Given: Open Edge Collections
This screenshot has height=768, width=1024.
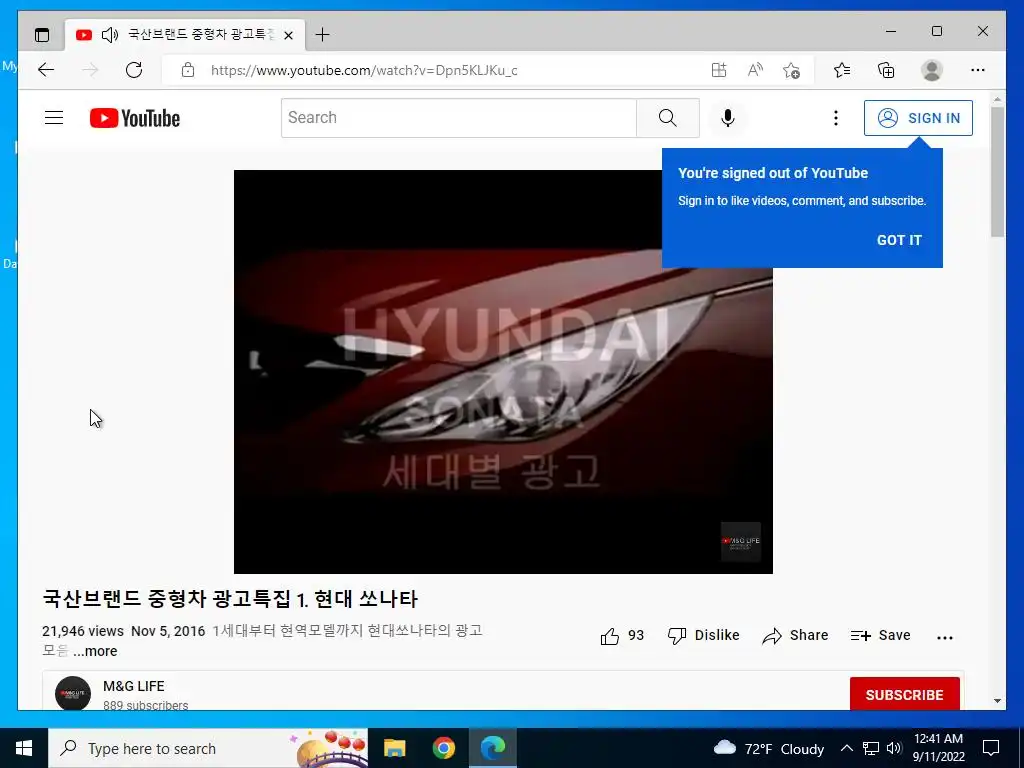Looking at the screenshot, I should tap(886, 70).
